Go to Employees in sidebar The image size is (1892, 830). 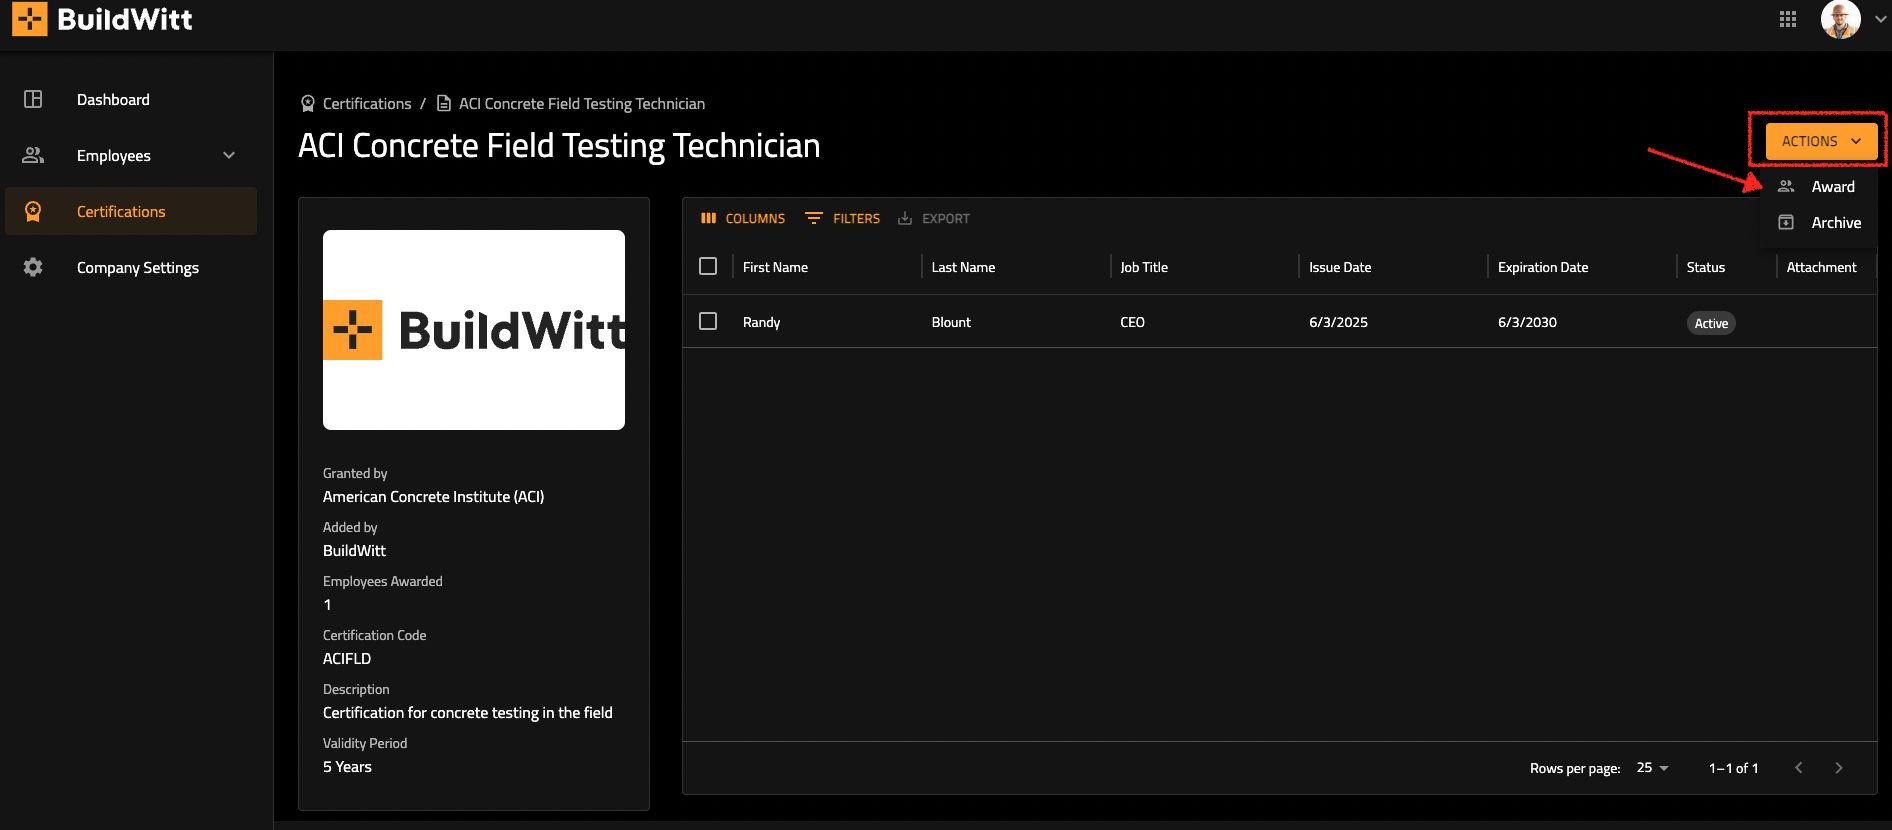coord(114,156)
